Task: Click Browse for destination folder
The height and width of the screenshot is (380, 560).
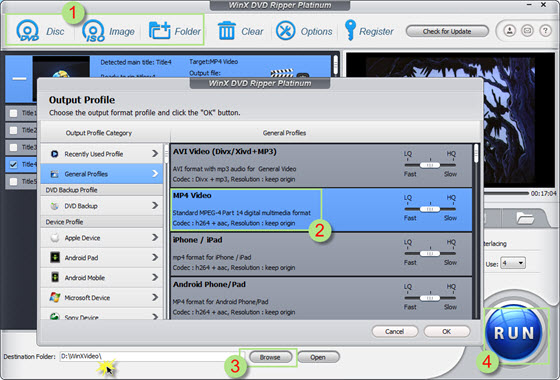Action: [270, 357]
